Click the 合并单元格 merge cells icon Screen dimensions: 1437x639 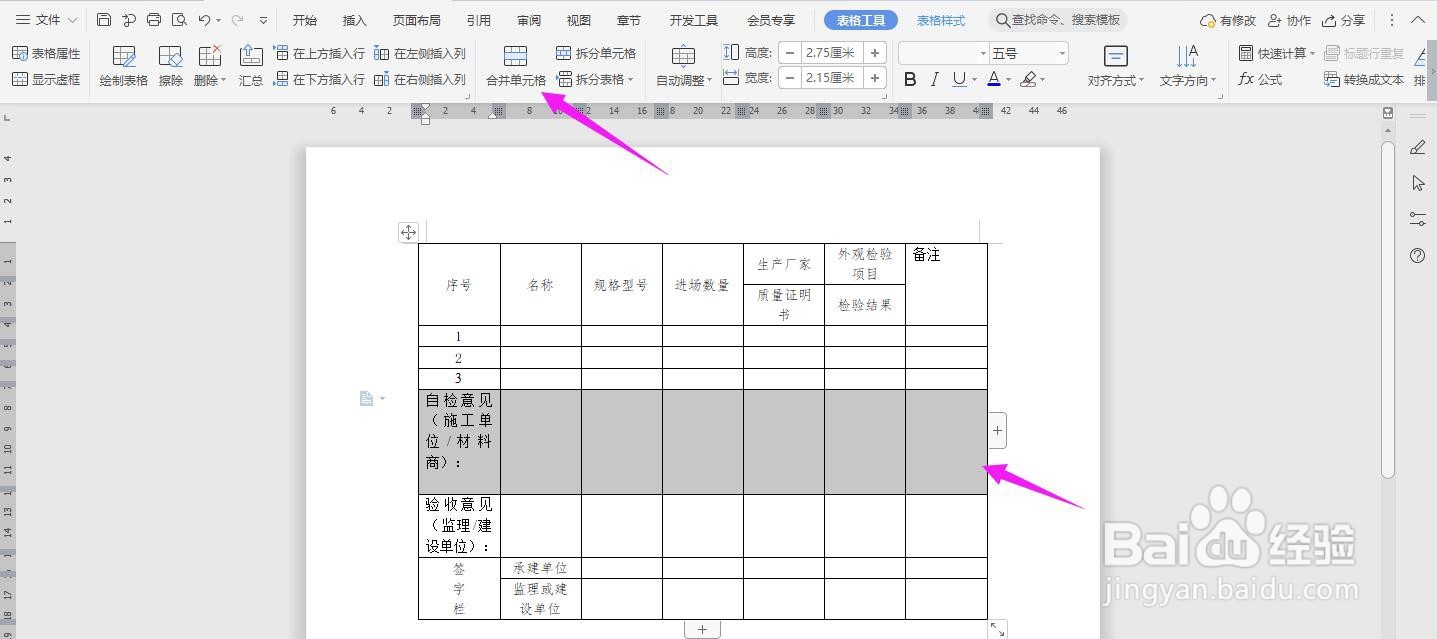(513, 55)
